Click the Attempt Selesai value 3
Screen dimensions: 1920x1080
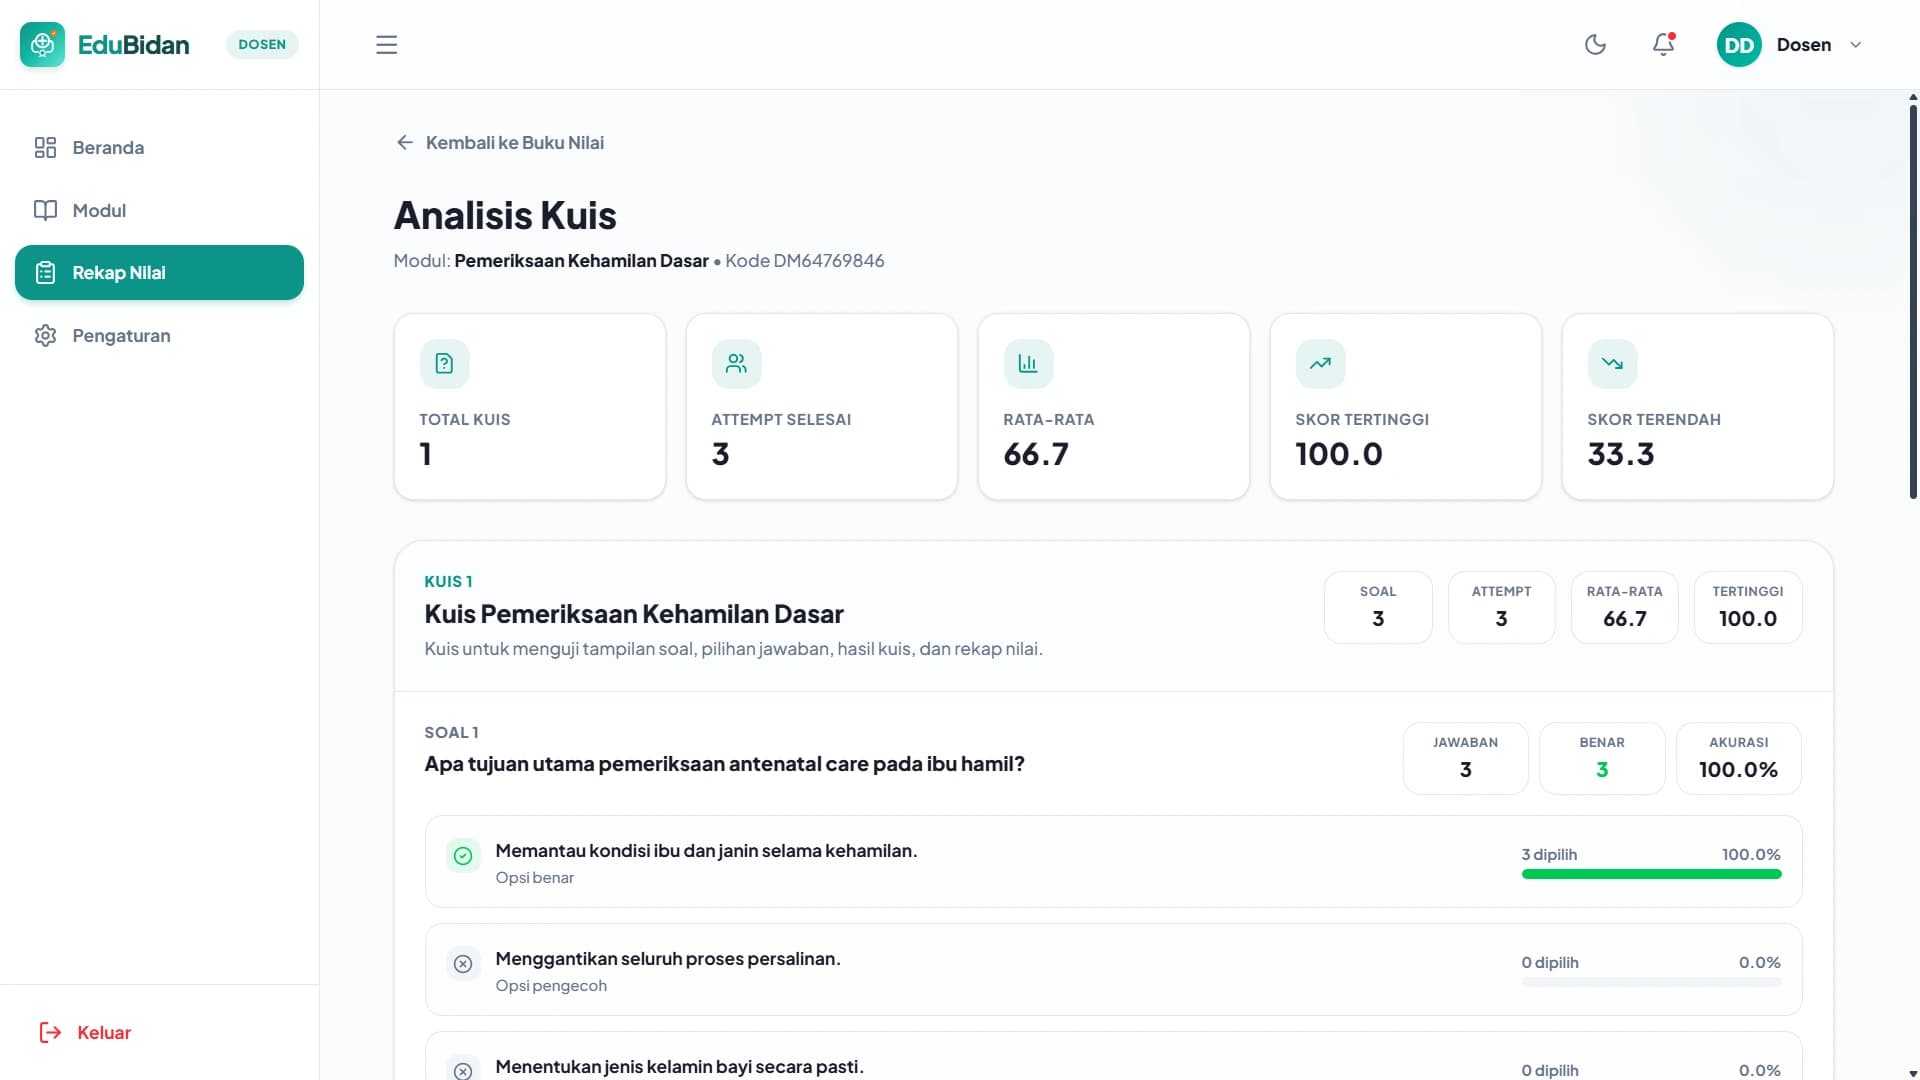720,454
